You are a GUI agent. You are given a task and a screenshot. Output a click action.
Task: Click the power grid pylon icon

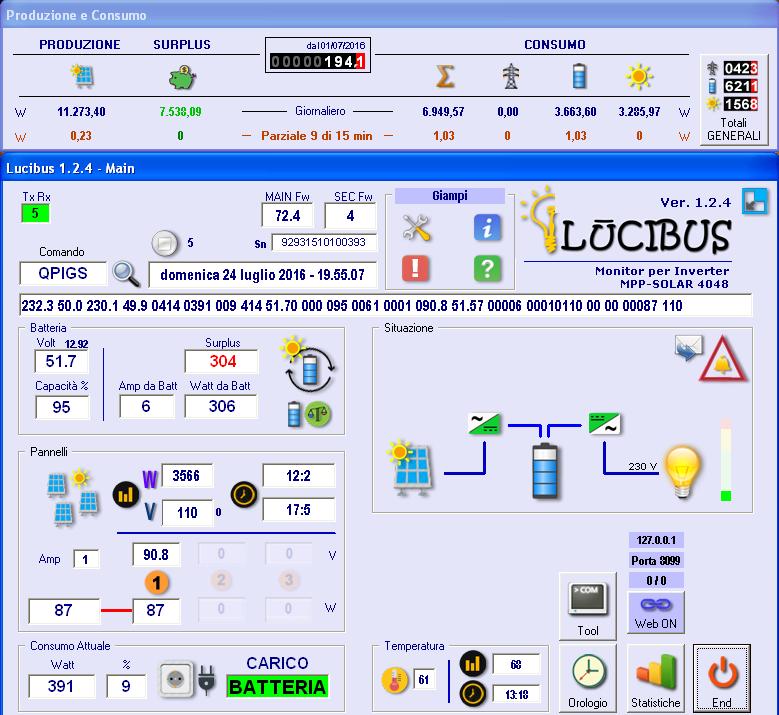pyautogui.click(x=510, y=77)
